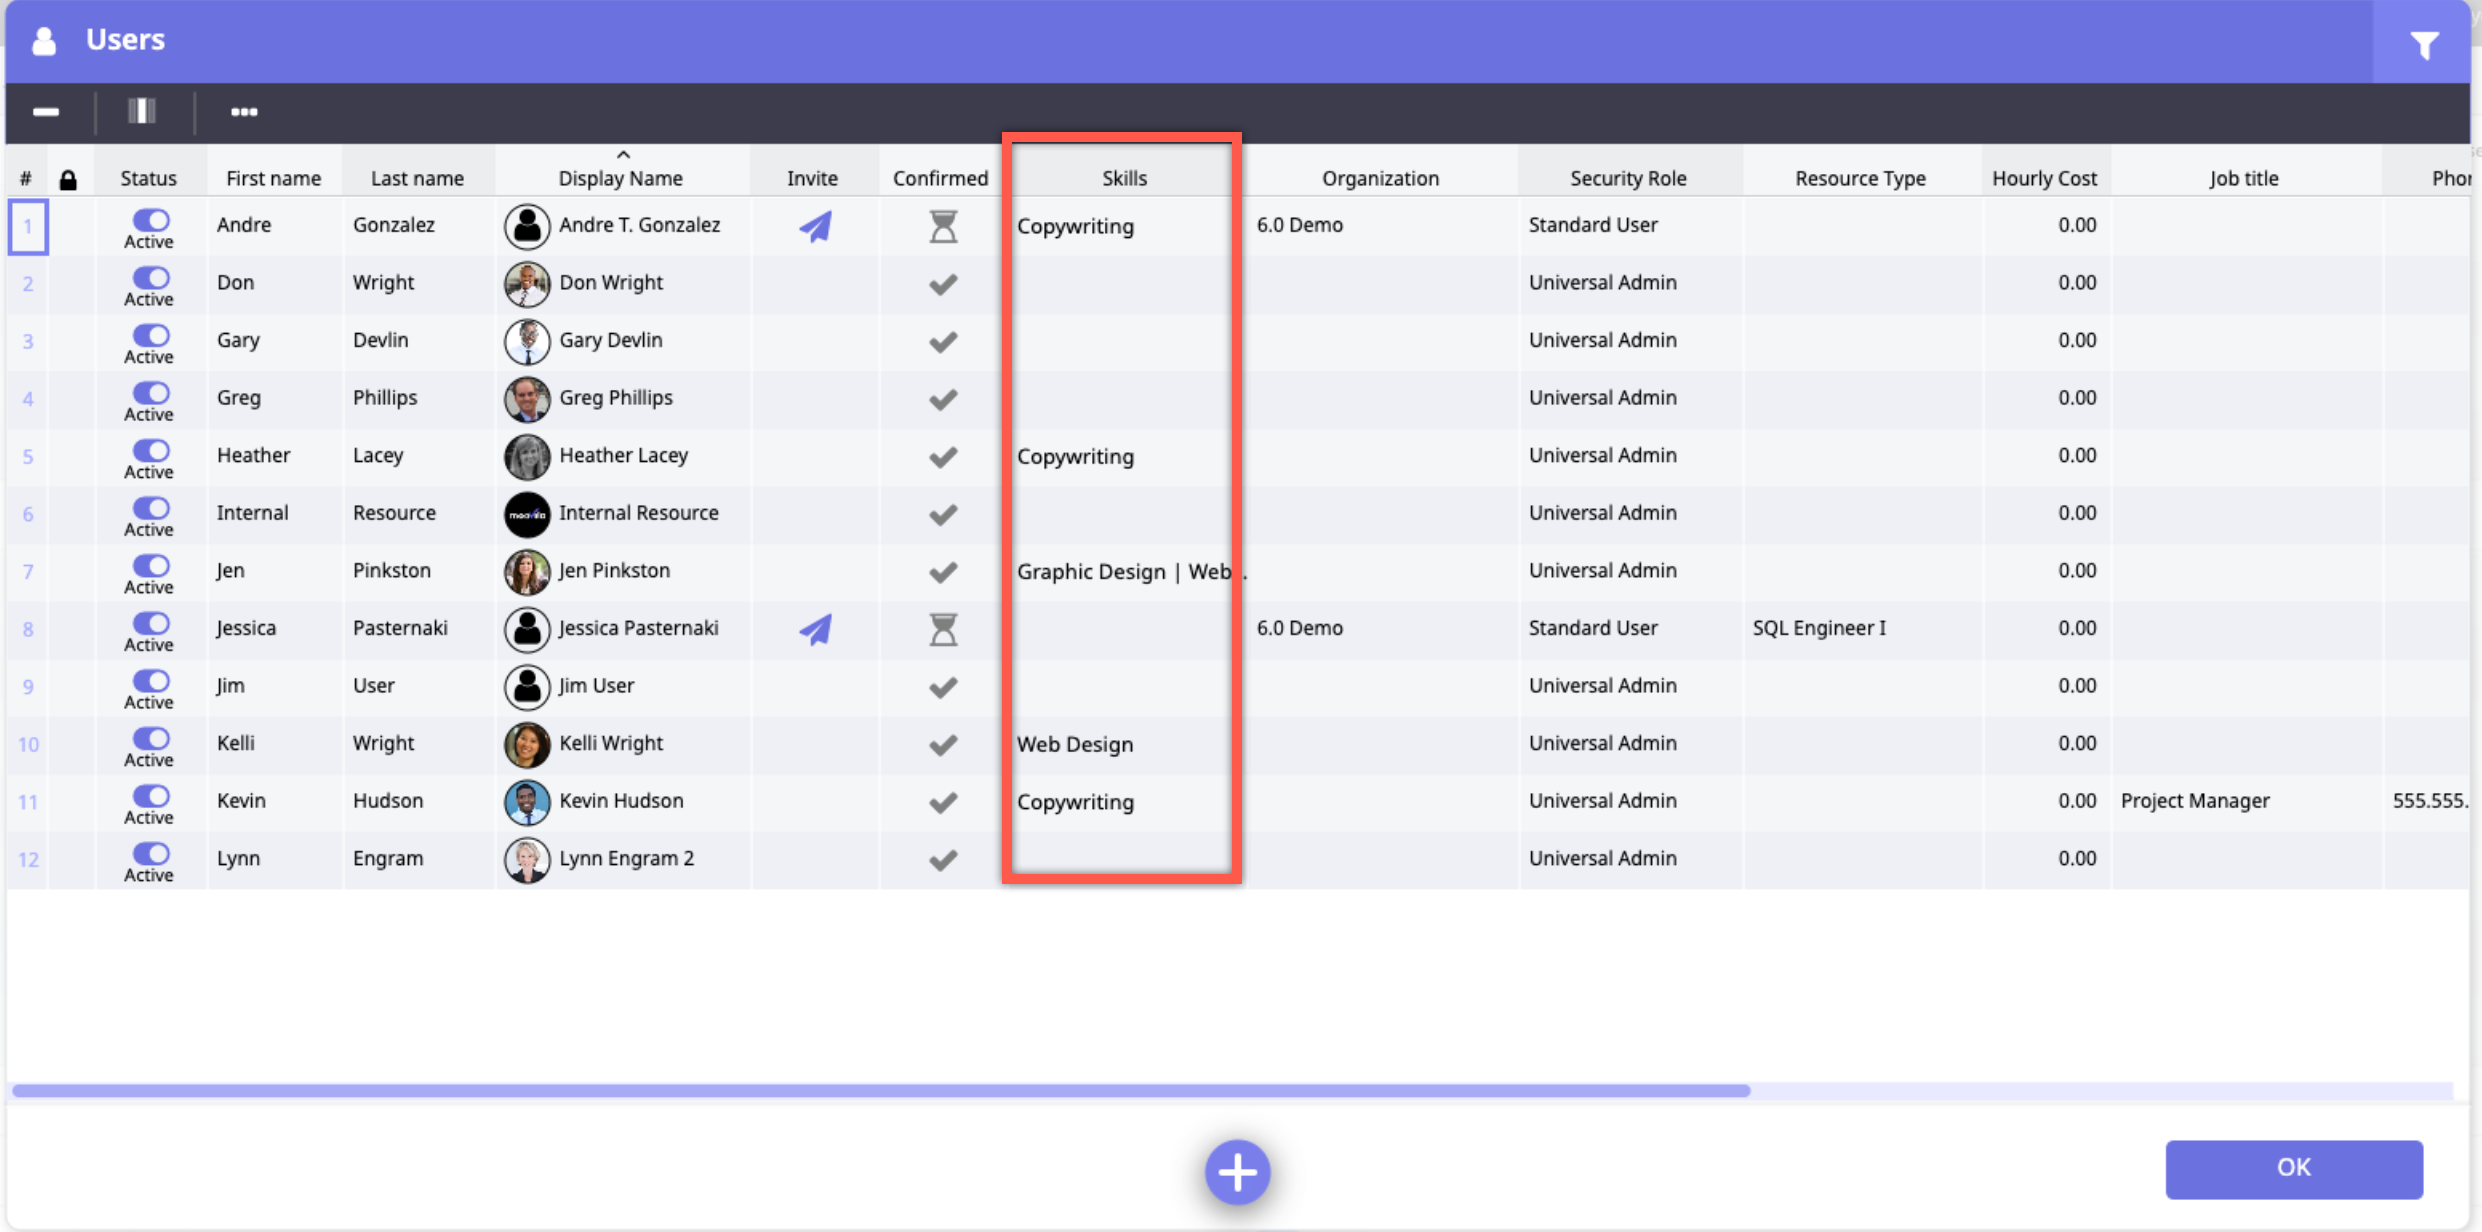Toggle Kevin Hudson's Active status switch
The width and height of the screenshot is (2482, 1232).
point(151,795)
